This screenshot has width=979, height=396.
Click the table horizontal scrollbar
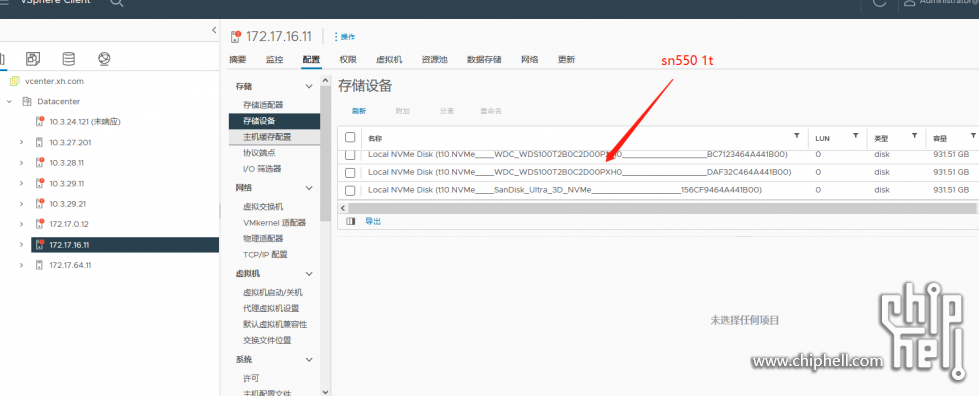[x=662, y=207]
